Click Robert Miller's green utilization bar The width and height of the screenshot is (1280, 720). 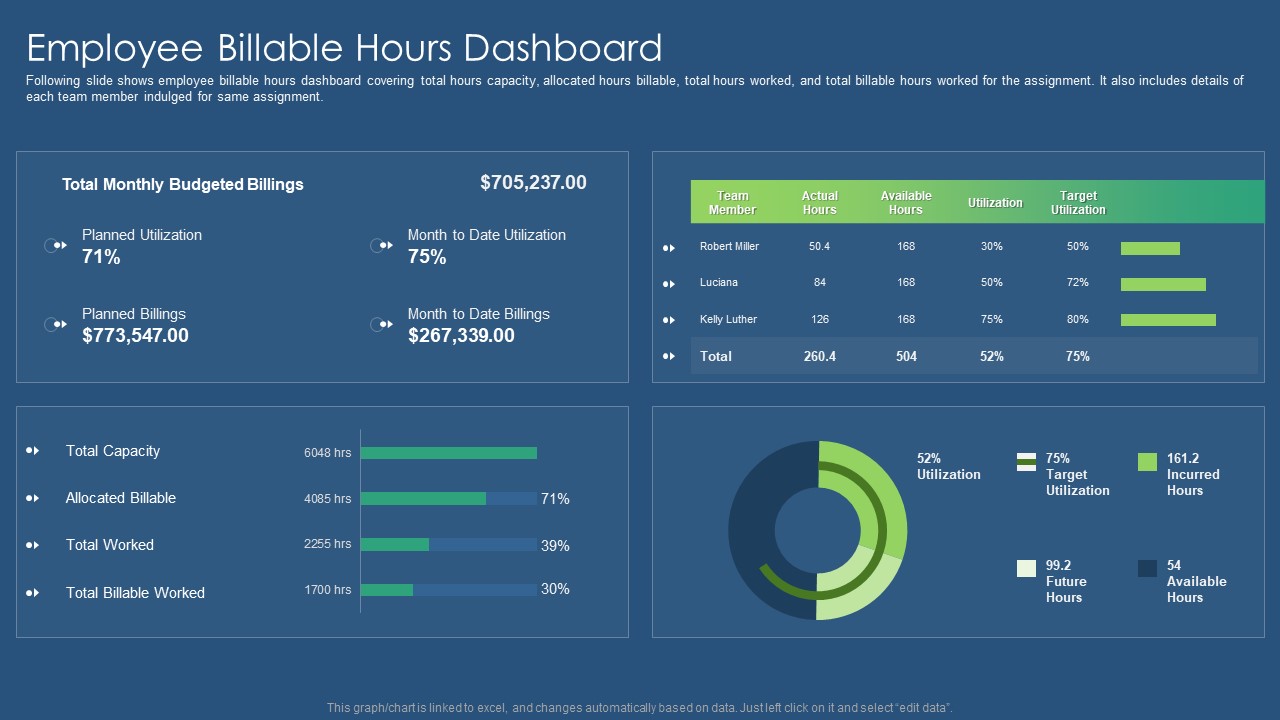[x=1150, y=248]
